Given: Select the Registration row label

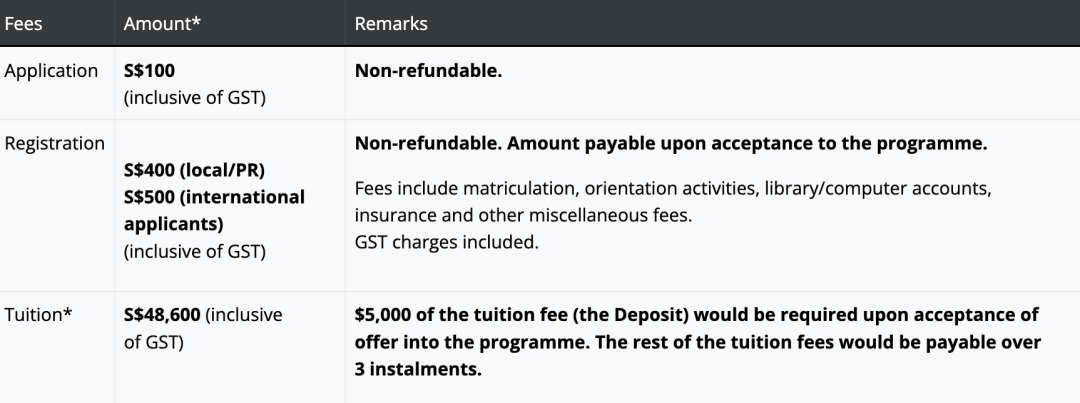Looking at the screenshot, I should tap(55, 144).
